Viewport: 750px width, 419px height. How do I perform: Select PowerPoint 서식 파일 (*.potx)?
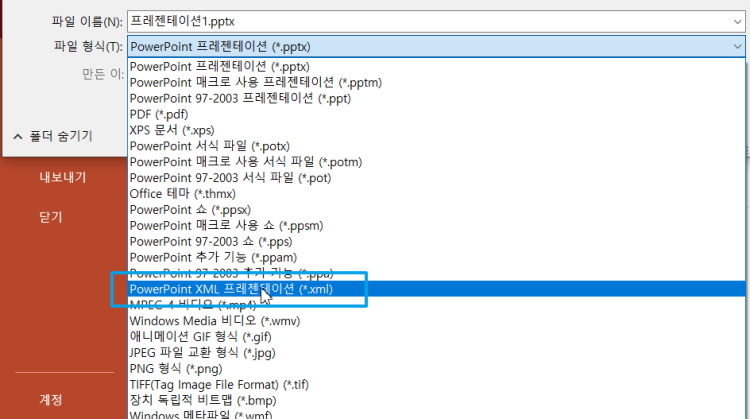(436, 146)
